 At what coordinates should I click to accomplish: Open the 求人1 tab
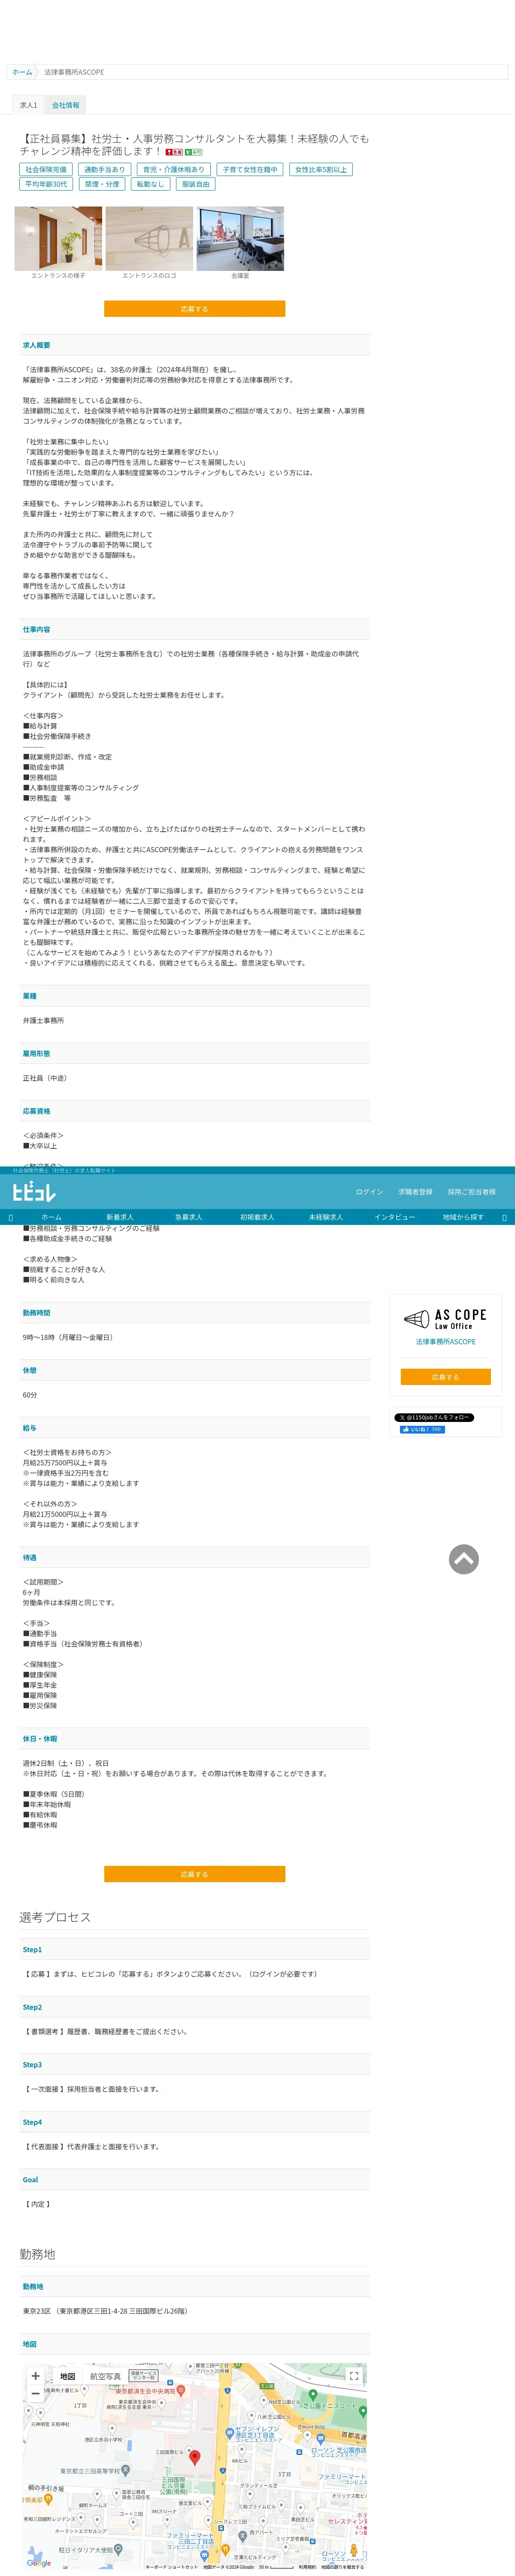(x=28, y=105)
